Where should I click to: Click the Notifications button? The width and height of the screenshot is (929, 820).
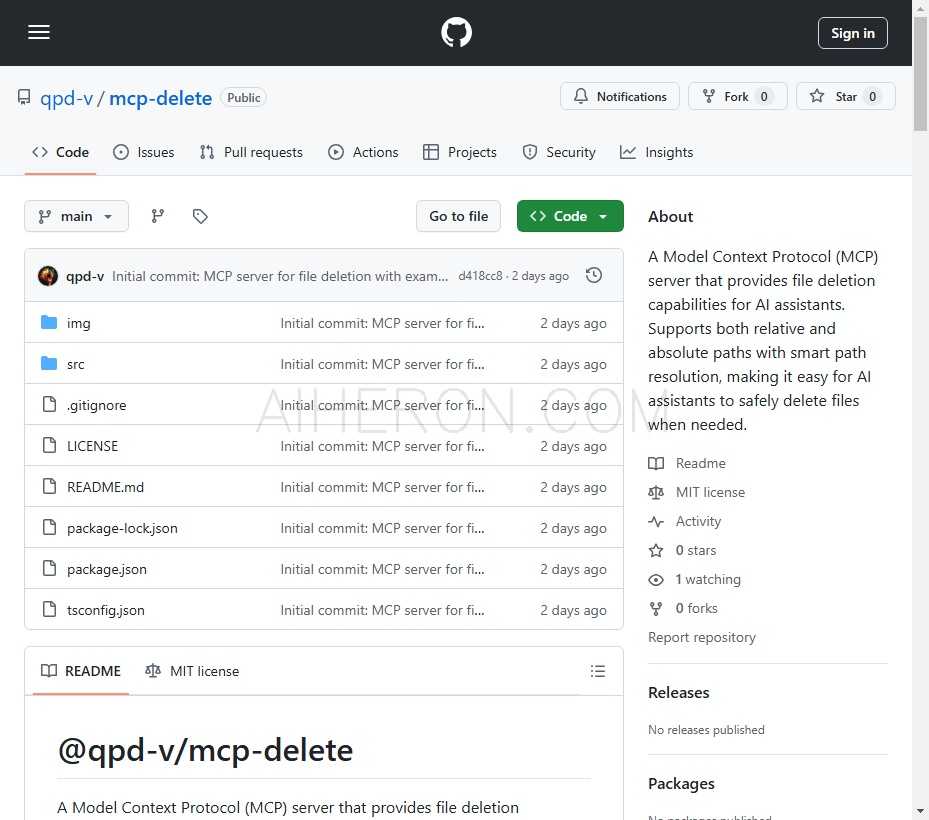coord(620,96)
